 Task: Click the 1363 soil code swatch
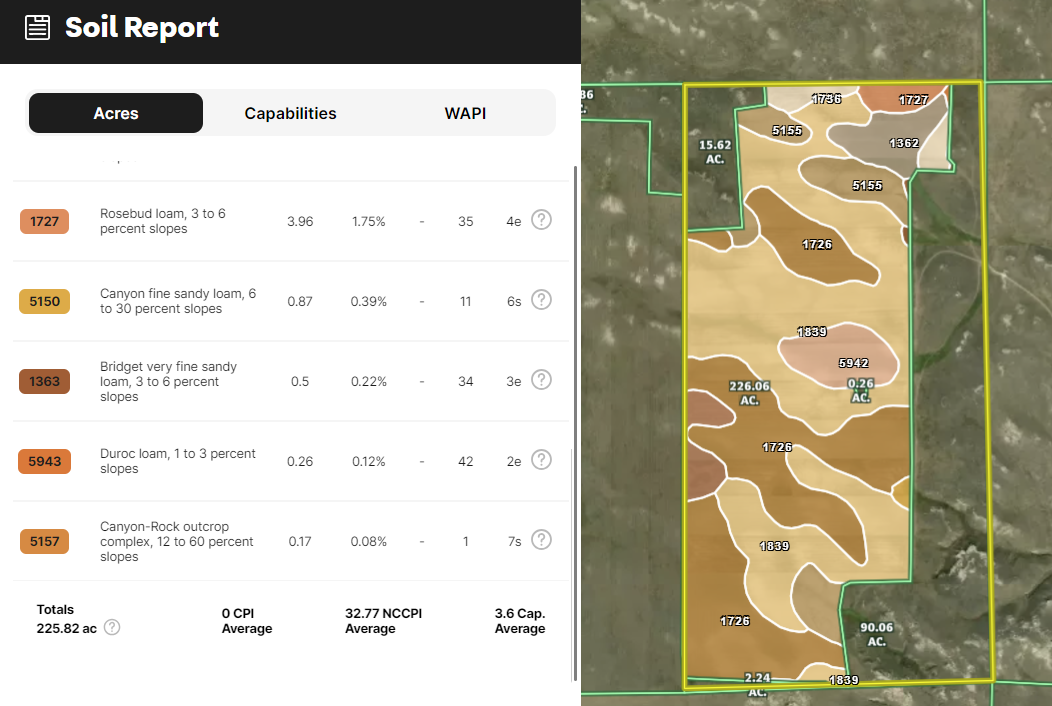tap(44, 381)
